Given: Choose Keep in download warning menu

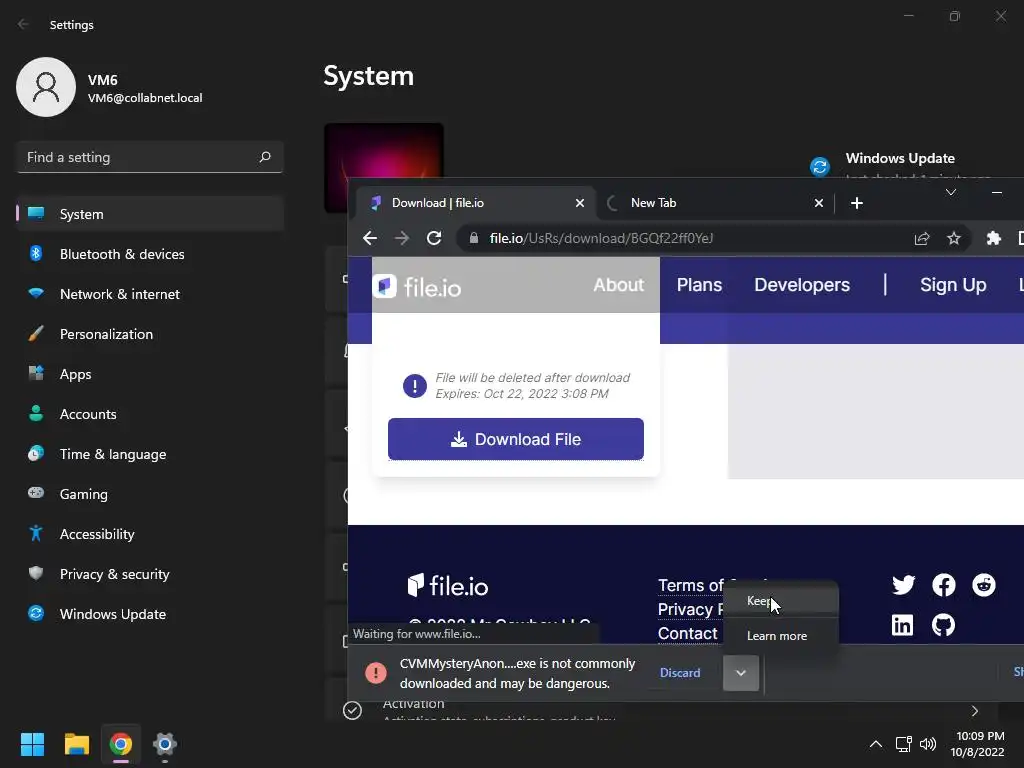Looking at the screenshot, I should [x=780, y=601].
